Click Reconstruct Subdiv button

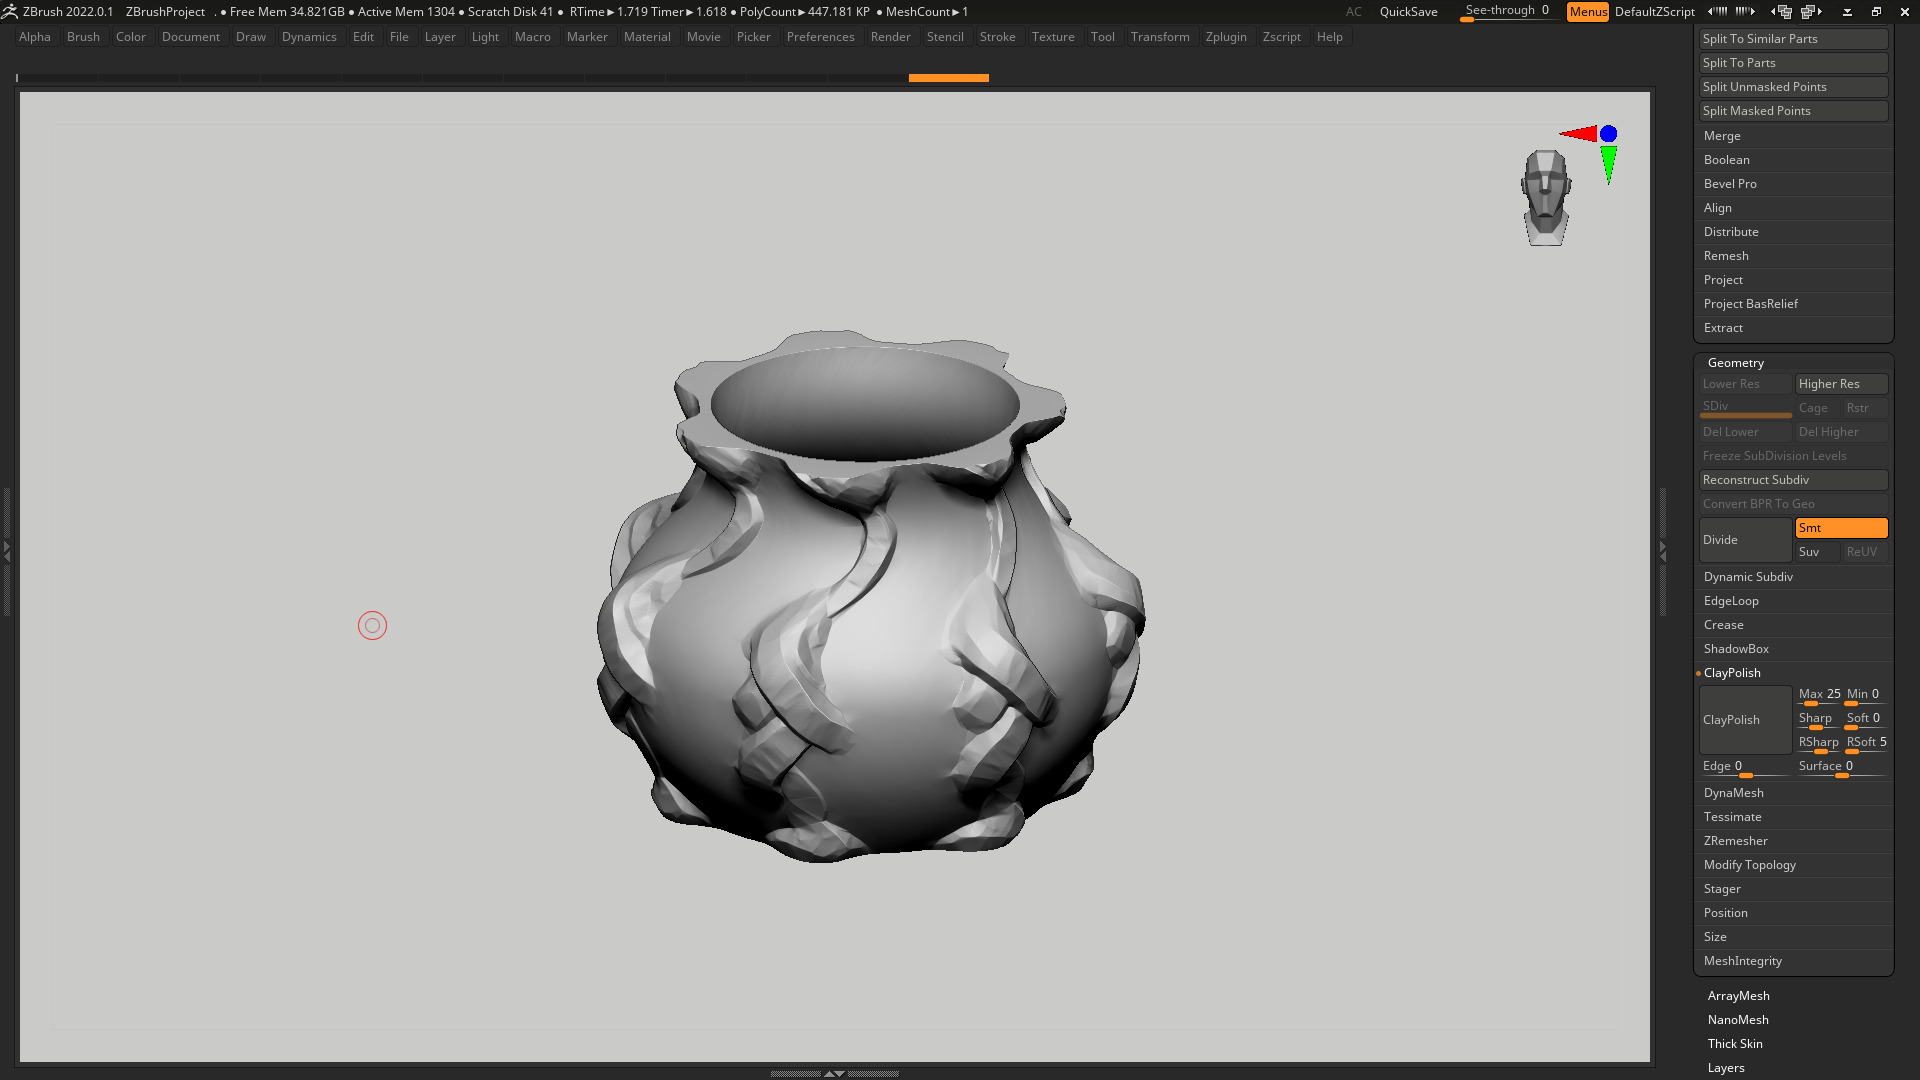point(1793,480)
